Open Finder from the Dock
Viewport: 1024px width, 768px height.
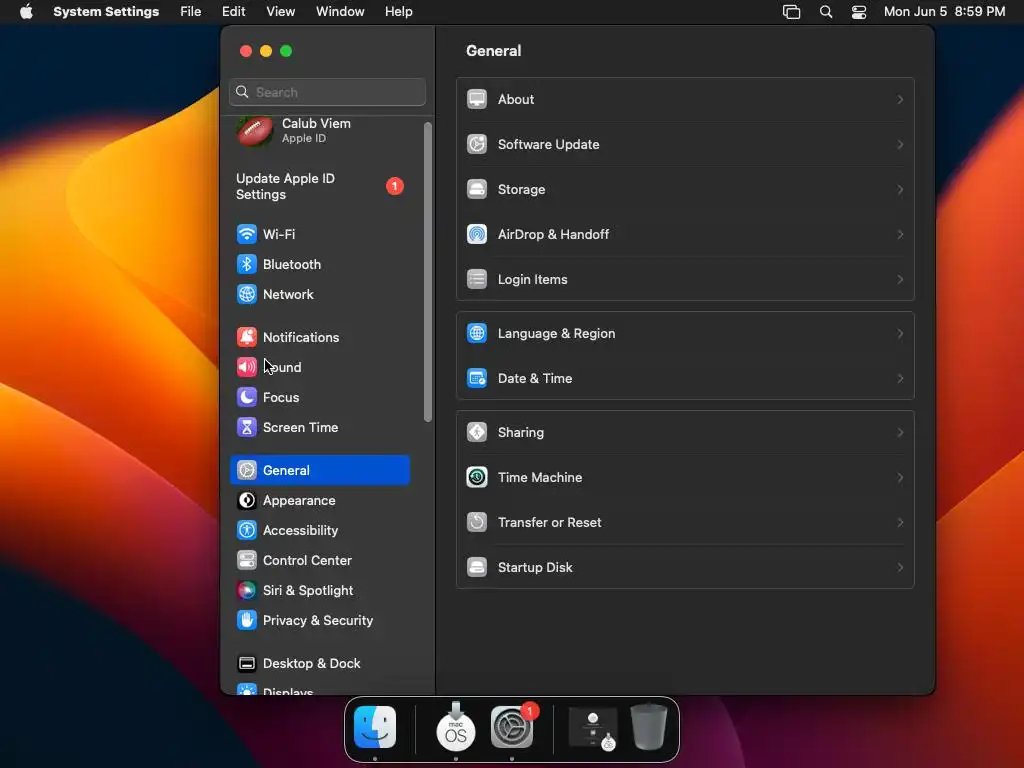375,727
